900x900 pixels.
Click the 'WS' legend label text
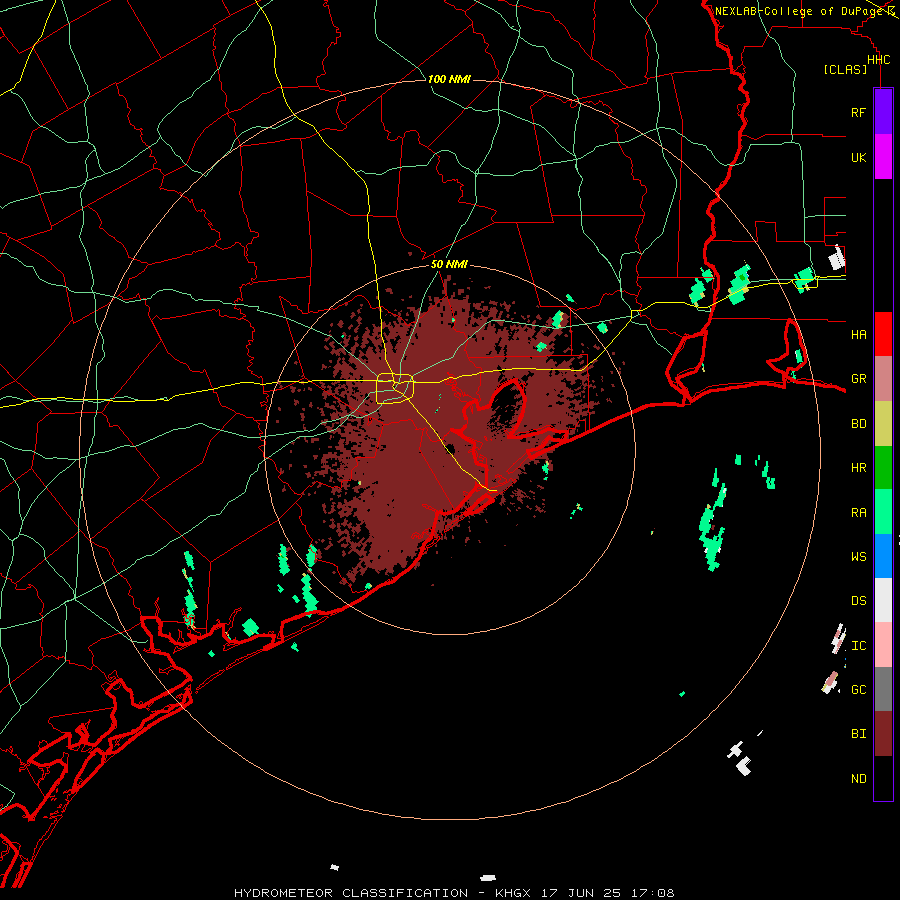pyautogui.click(x=859, y=556)
